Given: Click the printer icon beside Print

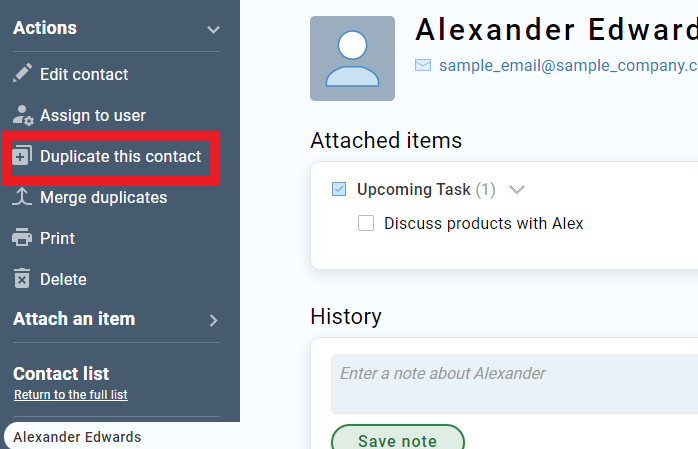Looking at the screenshot, I should coord(22,238).
